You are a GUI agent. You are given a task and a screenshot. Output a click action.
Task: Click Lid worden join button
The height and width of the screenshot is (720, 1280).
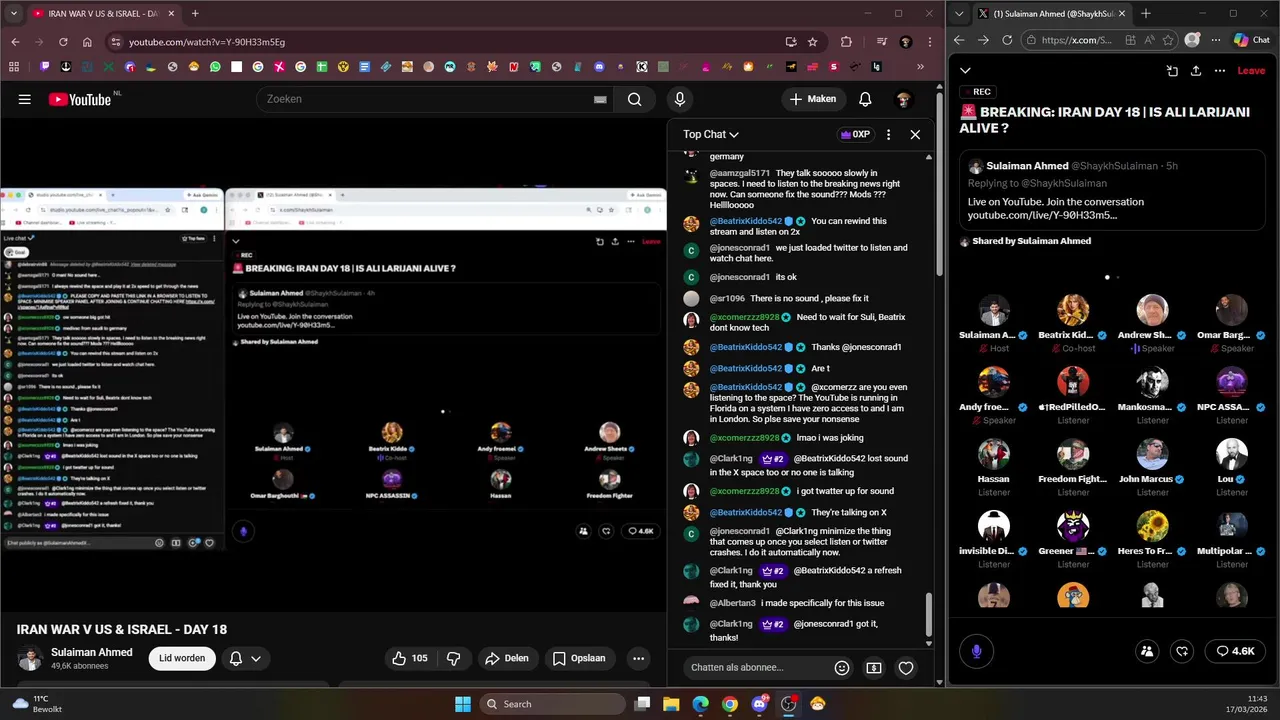(182, 658)
